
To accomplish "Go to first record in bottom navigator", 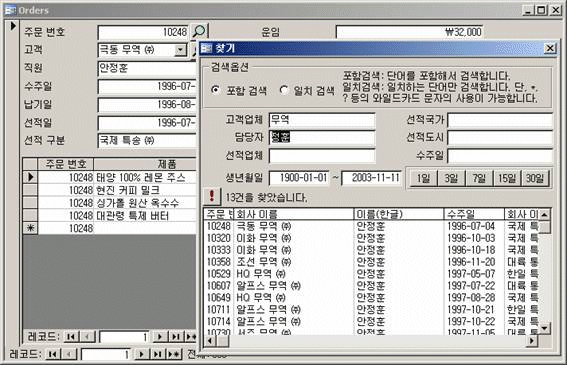I will [x=53, y=354].
